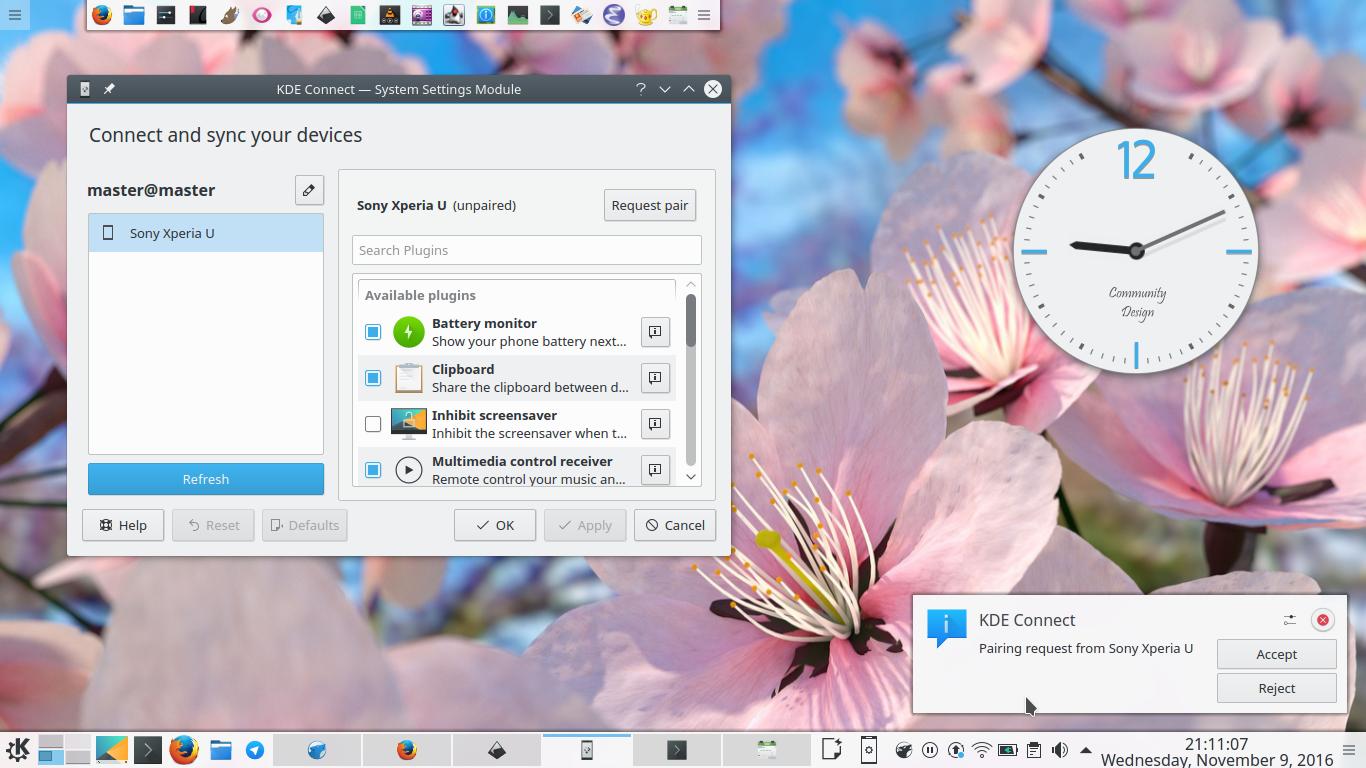Edit the device name with the pencil icon

click(309, 190)
